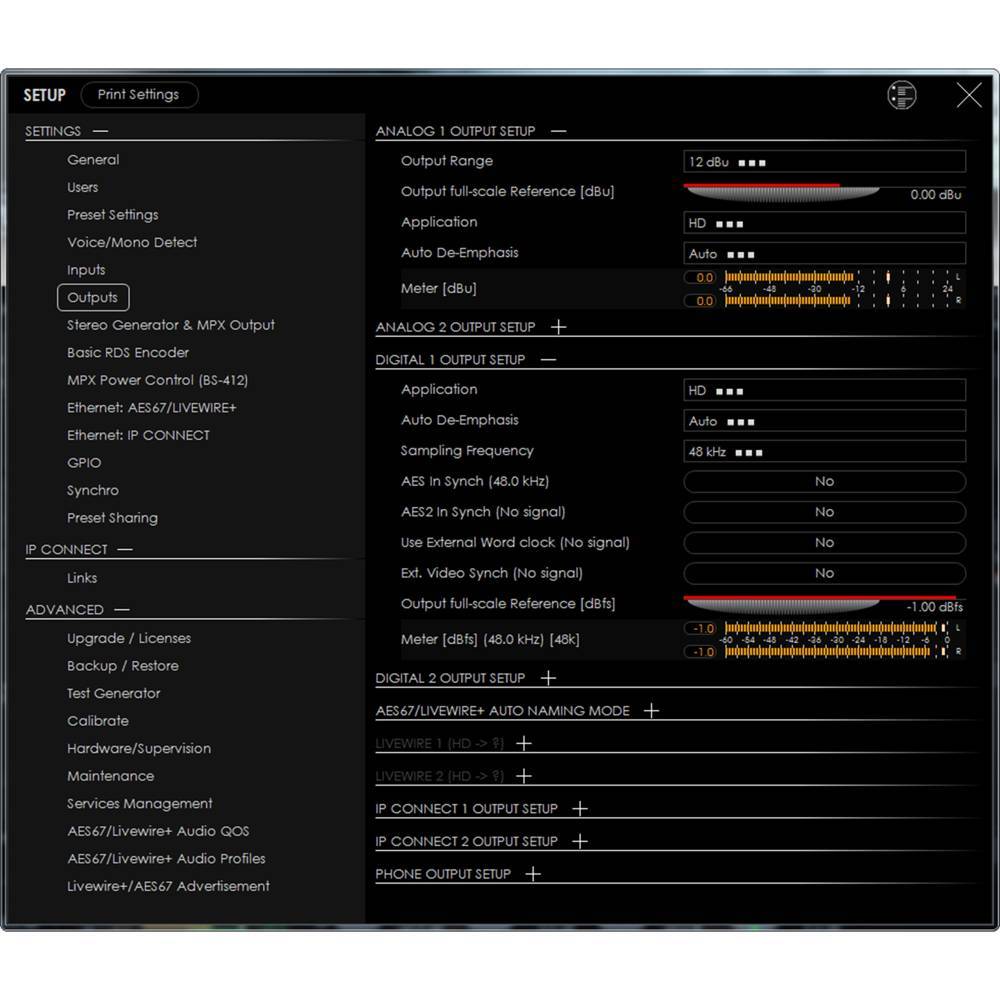
Task: Click the -1.00 dBfs reference value
Action: (x=934, y=607)
